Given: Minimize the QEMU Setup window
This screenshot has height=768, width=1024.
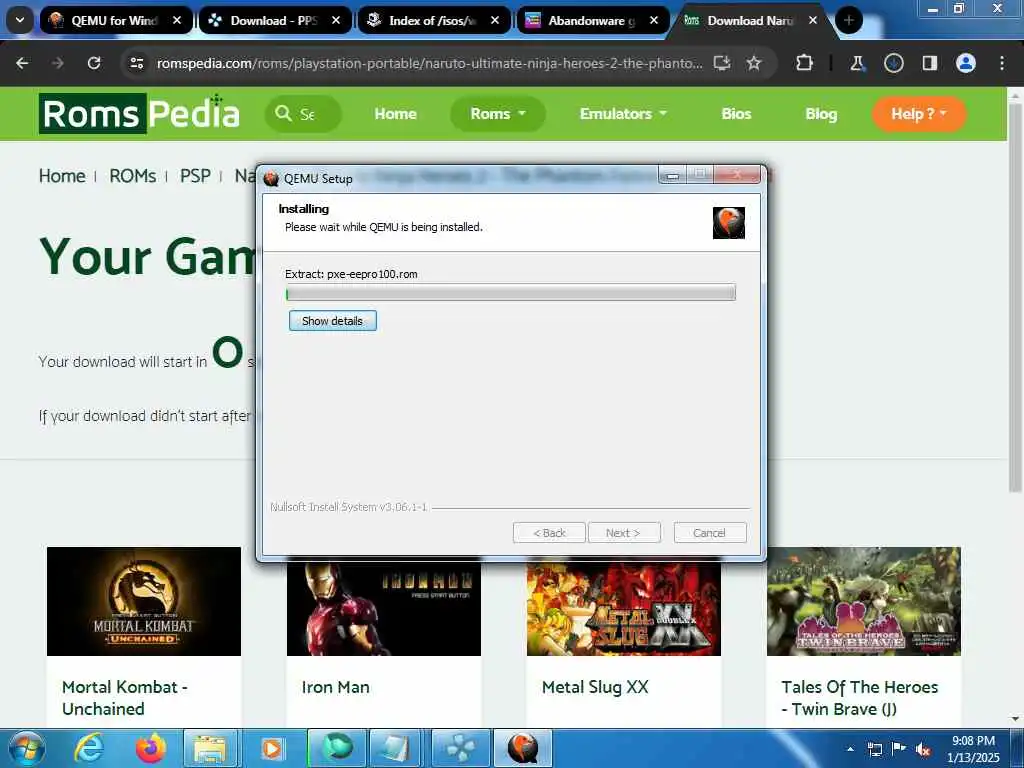Looking at the screenshot, I should 673,175.
